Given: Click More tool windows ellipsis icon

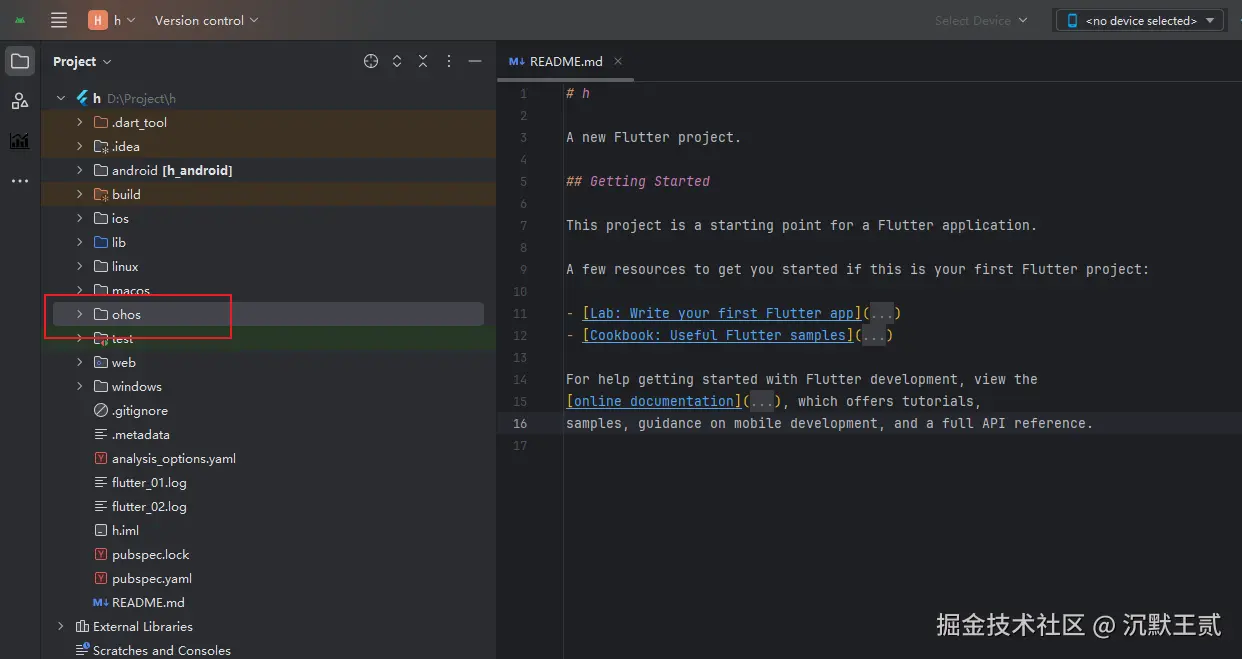Looking at the screenshot, I should (20, 181).
